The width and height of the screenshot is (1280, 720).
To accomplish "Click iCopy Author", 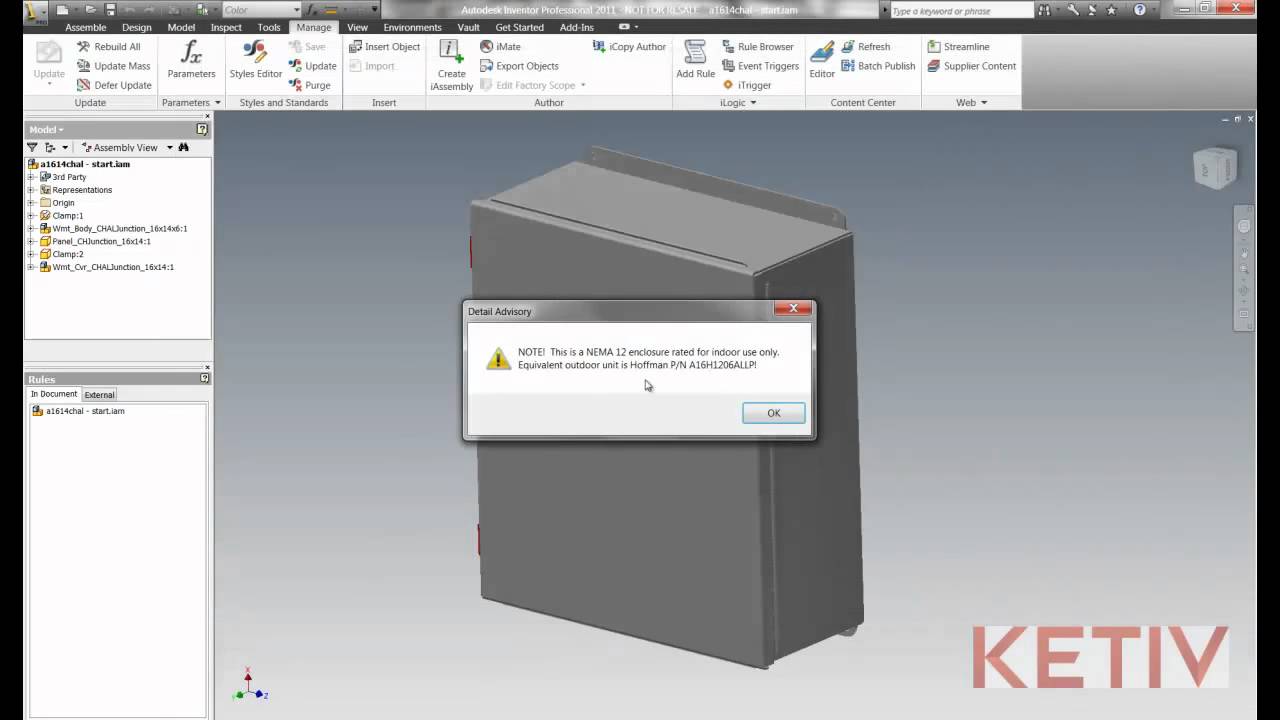I will point(629,47).
